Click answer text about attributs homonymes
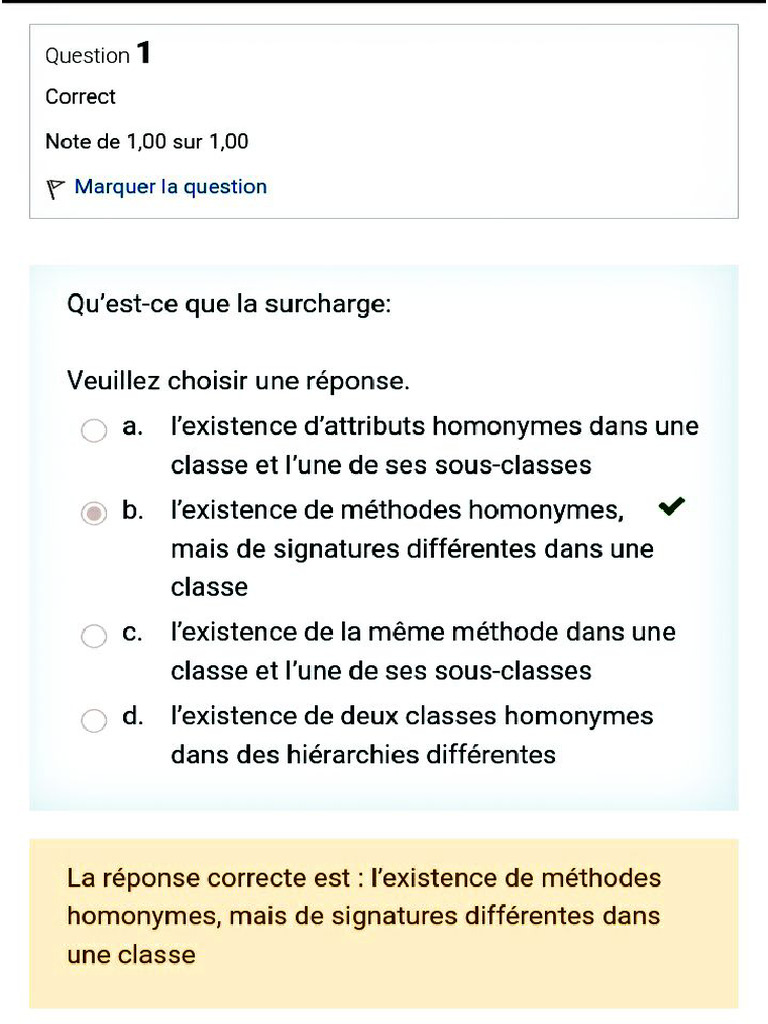 pos(434,446)
